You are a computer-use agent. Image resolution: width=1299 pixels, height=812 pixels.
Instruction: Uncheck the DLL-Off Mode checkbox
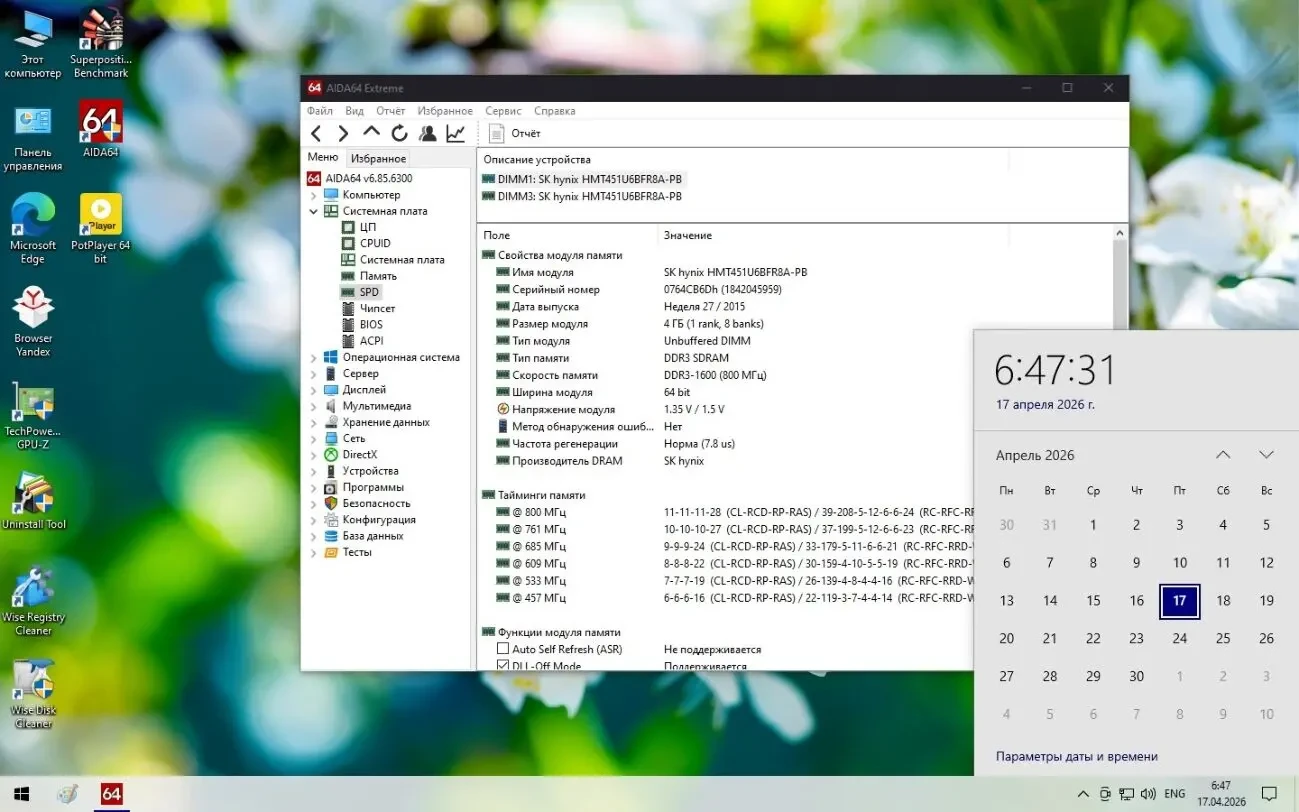click(x=503, y=664)
